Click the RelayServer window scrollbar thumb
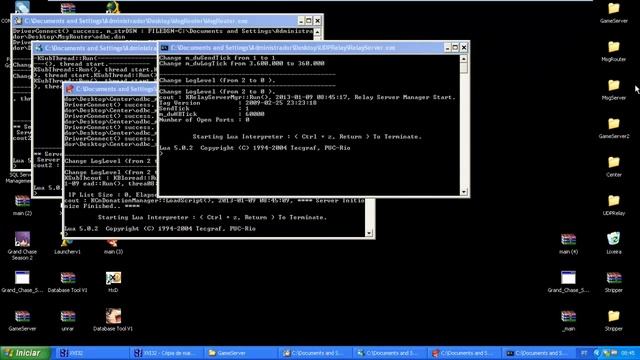The height and width of the screenshot is (360, 640). tap(464, 68)
